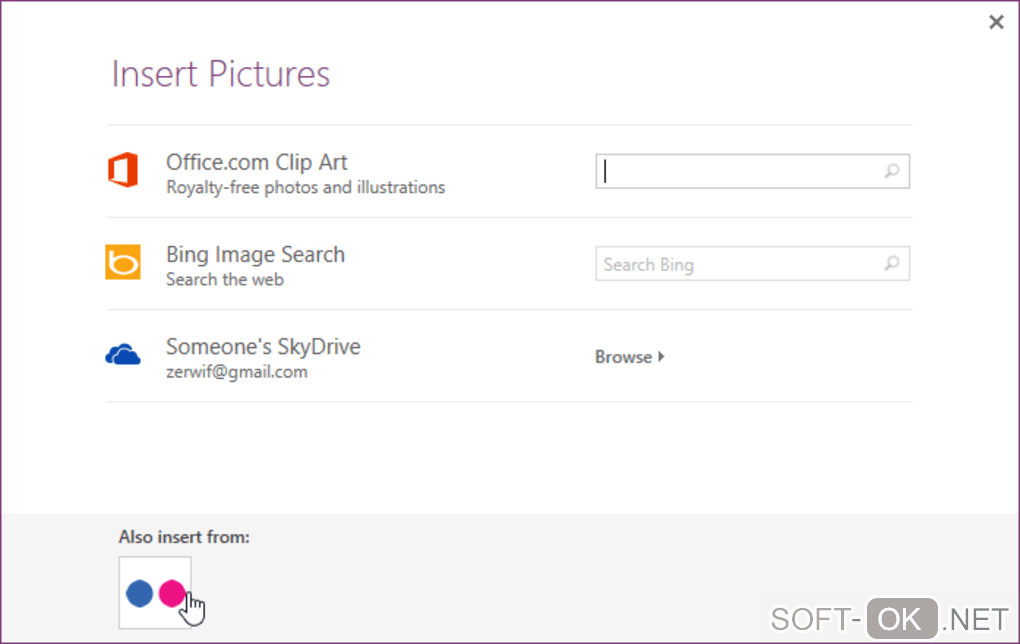Click the zerwif@gmail.com account text

(237, 372)
